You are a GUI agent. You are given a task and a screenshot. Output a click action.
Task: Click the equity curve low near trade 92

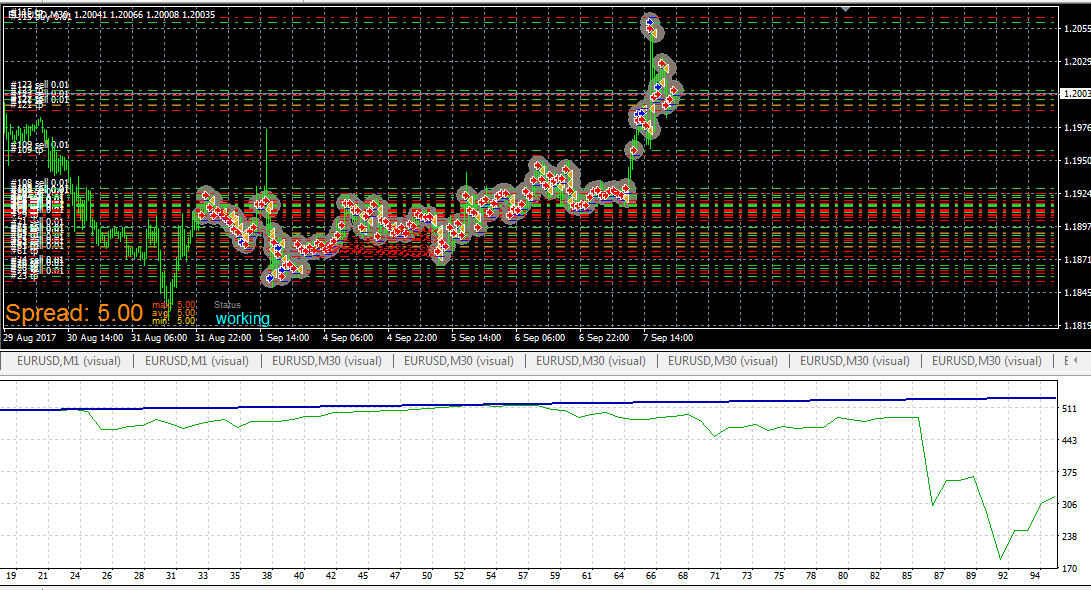(x=1001, y=557)
